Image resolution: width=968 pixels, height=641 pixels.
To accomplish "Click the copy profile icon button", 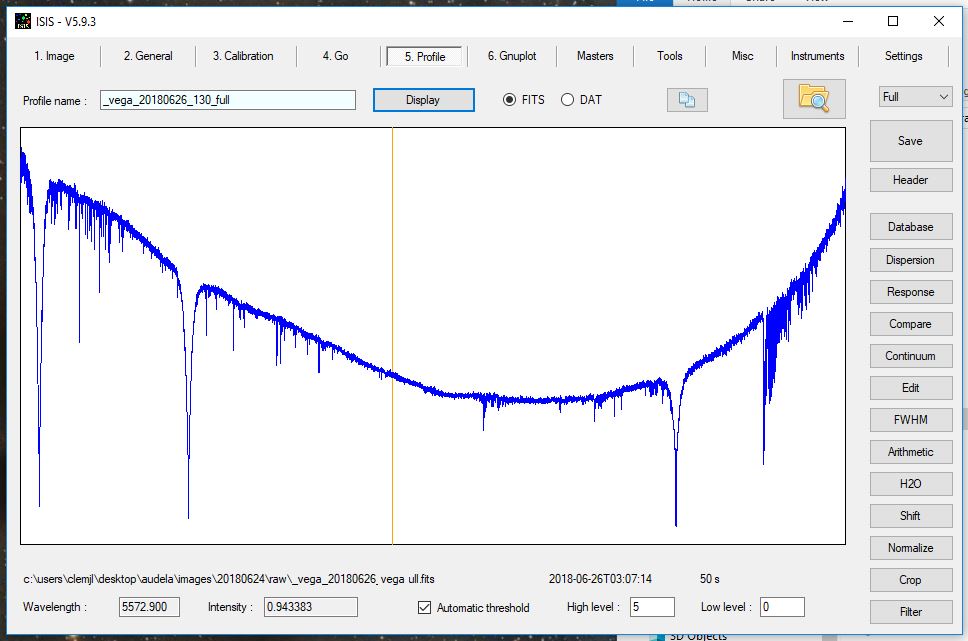I will click(x=687, y=100).
